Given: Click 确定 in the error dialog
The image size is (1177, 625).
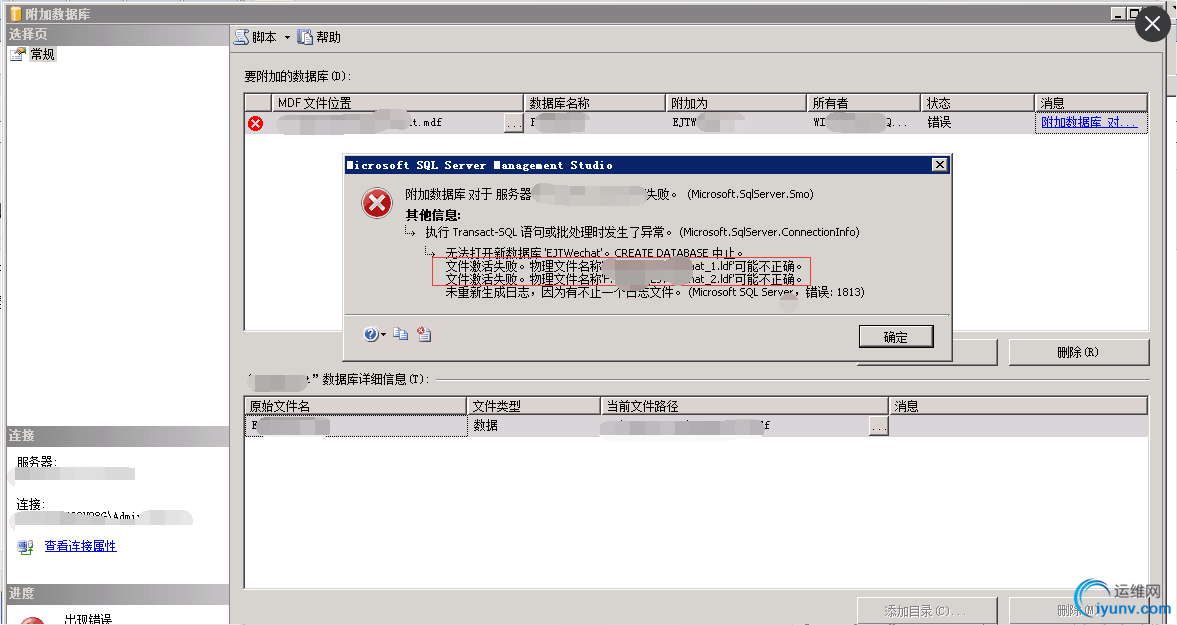Looking at the screenshot, I should 896,337.
